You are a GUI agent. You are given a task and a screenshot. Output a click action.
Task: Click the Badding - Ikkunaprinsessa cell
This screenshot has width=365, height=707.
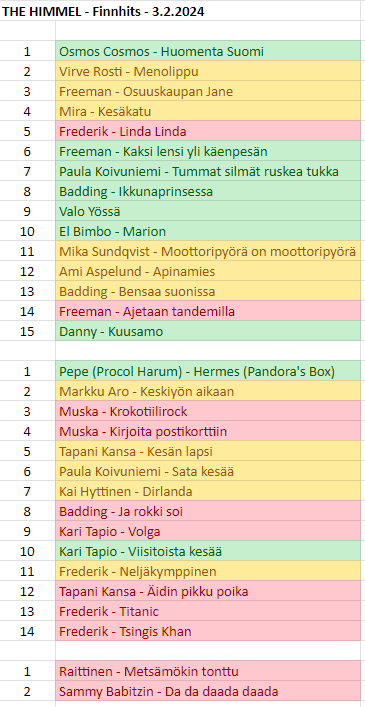pyautogui.click(x=208, y=191)
